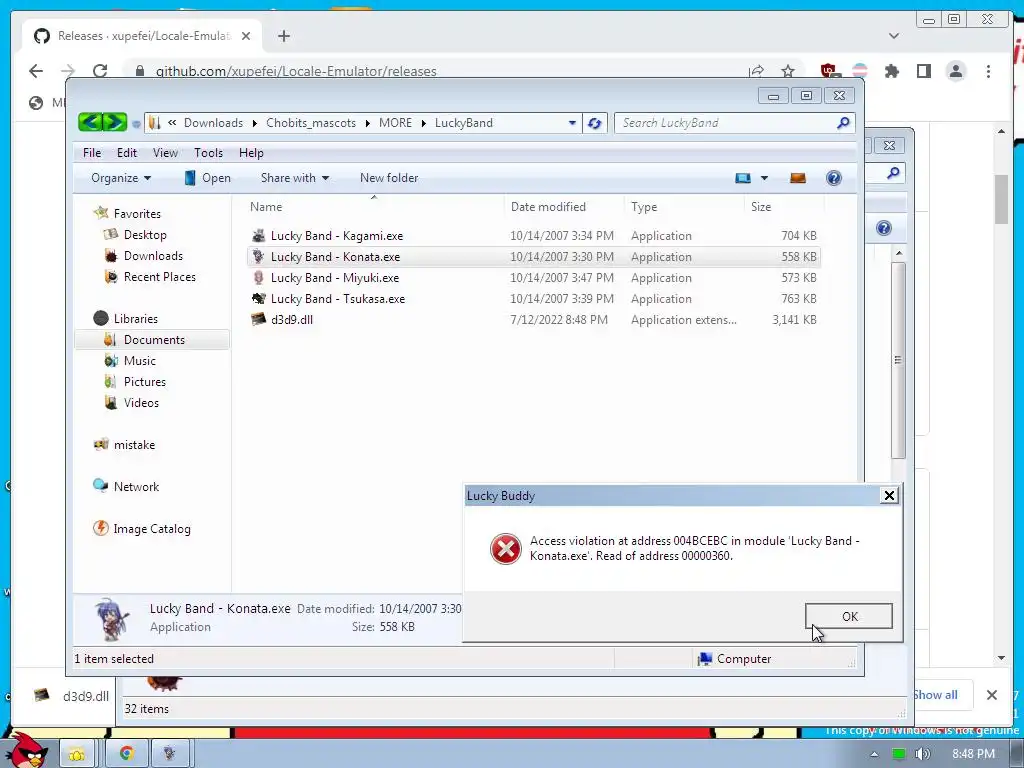1024x768 pixels.
Task: Click the change view icon
Action: (743, 178)
